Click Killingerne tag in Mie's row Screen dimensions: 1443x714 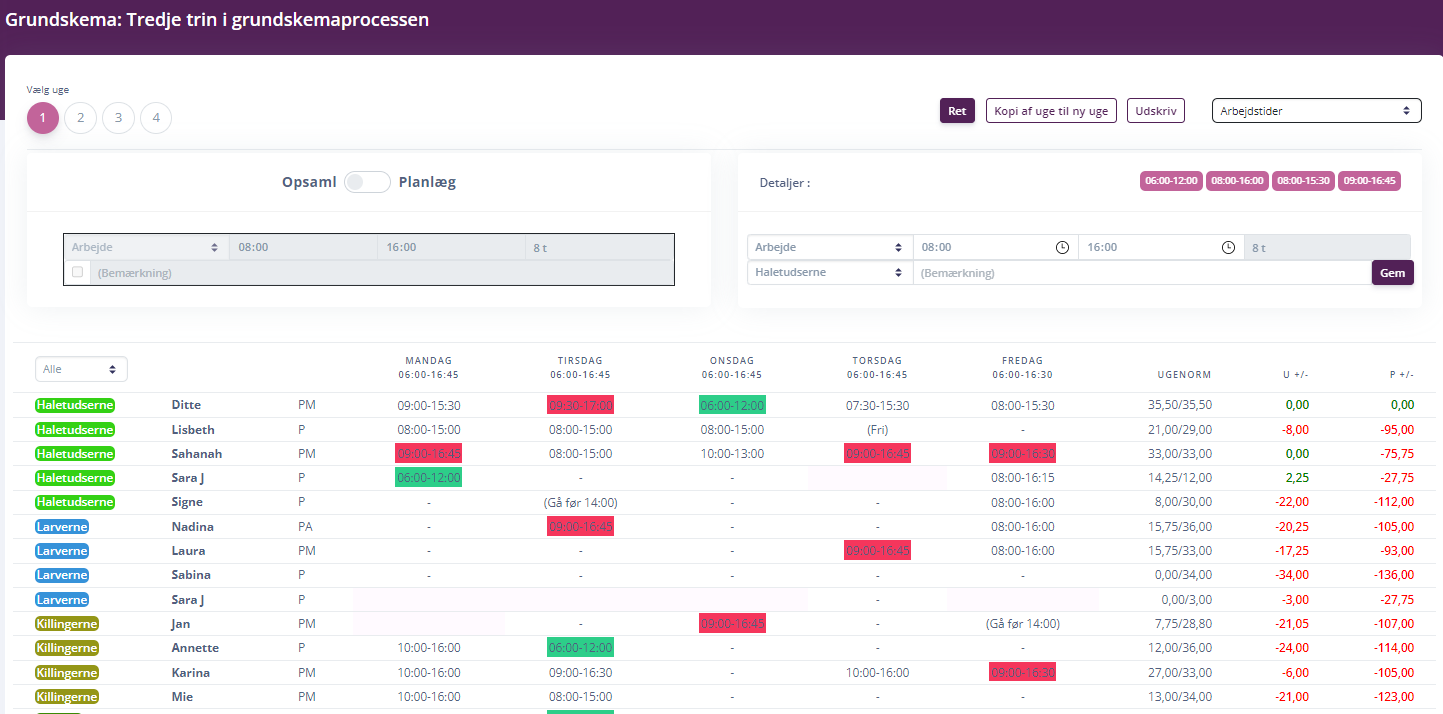67,696
